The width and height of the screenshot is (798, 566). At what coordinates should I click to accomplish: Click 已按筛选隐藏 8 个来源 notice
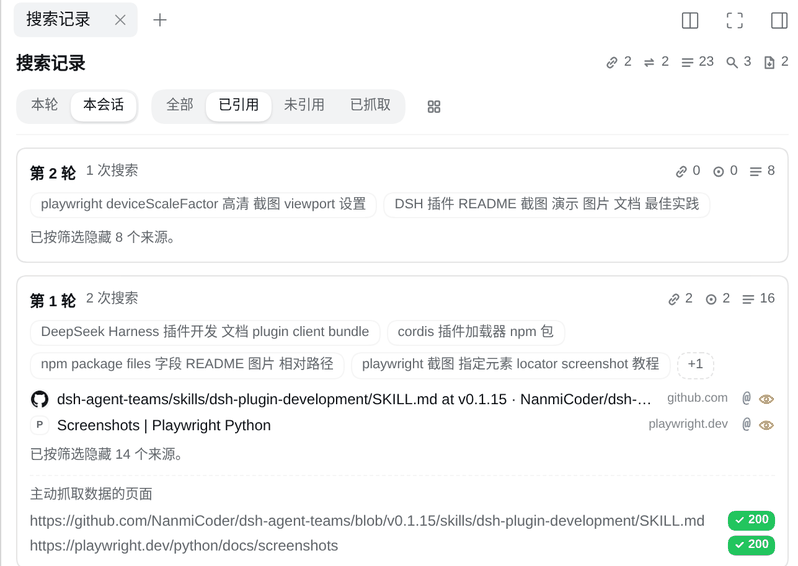[x=103, y=237]
